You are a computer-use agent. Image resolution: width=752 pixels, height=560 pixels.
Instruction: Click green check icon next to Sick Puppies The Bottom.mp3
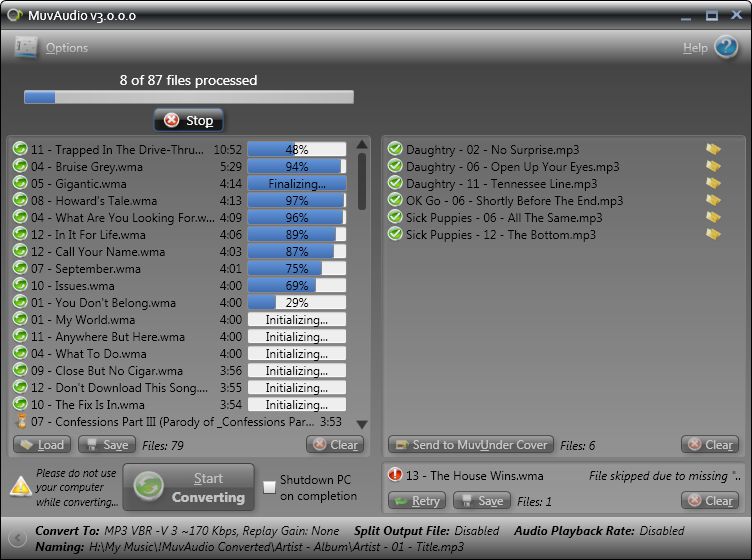pos(395,234)
